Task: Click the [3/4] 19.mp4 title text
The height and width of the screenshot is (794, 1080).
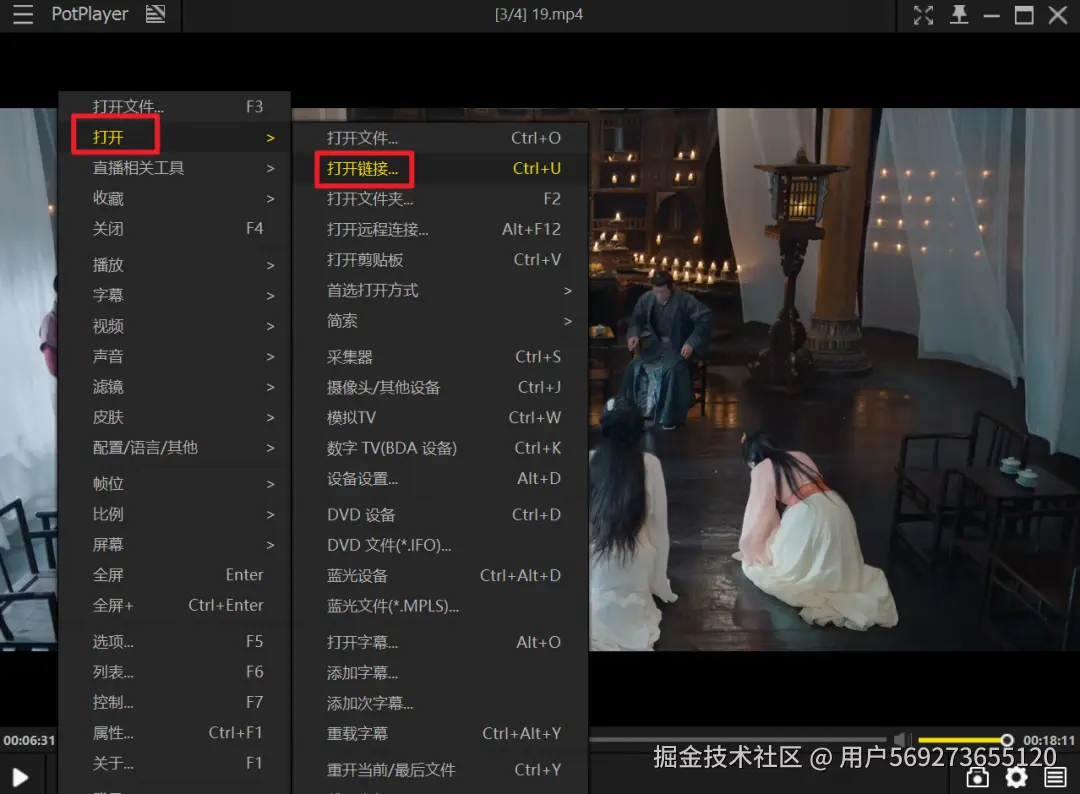Action: click(539, 14)
